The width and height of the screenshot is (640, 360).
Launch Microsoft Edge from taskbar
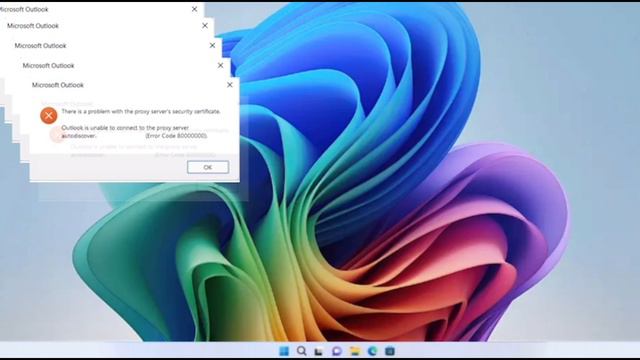point(372,351)
